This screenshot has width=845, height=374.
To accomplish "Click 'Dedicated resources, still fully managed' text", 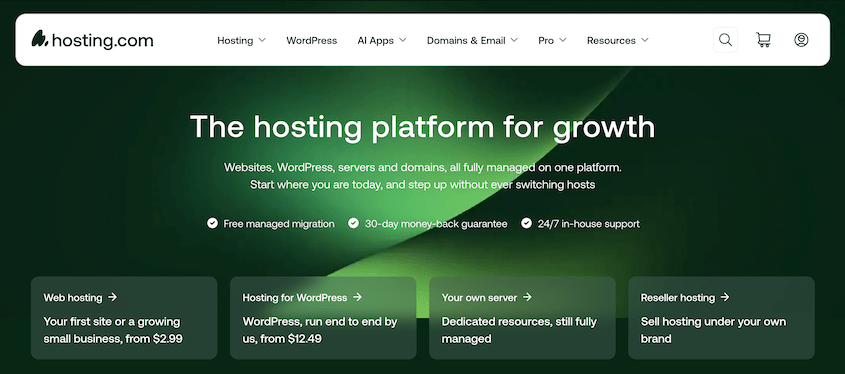I will 519,330.
